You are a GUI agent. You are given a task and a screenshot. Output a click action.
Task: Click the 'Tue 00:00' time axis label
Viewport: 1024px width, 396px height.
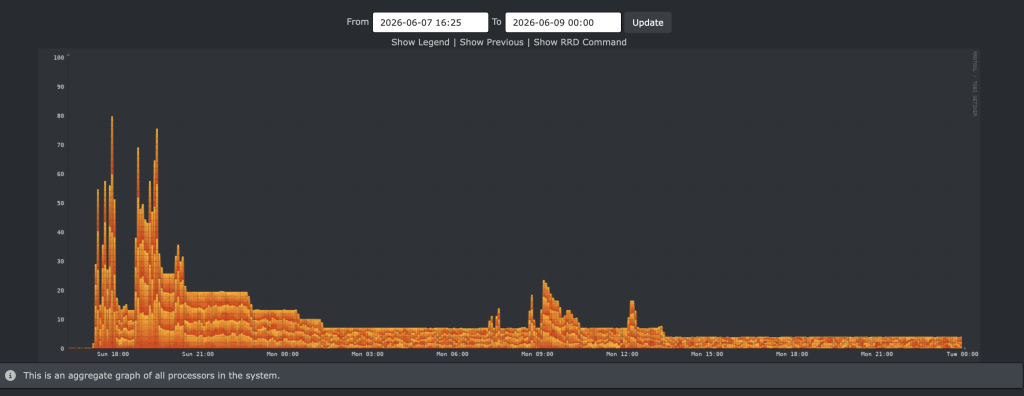point(962,354)
